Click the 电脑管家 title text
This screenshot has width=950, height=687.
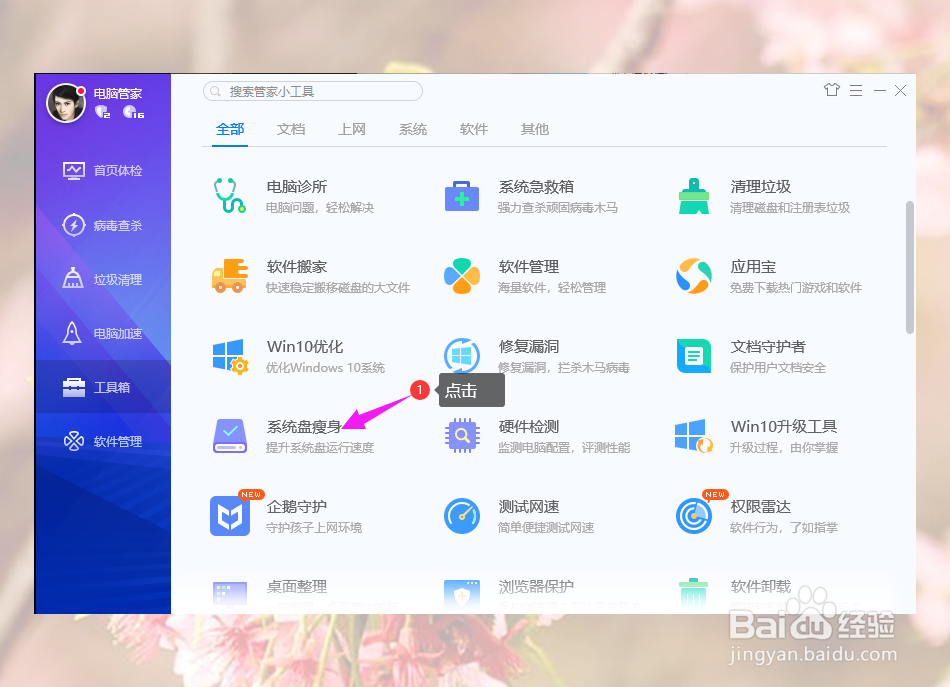(118, 93)
